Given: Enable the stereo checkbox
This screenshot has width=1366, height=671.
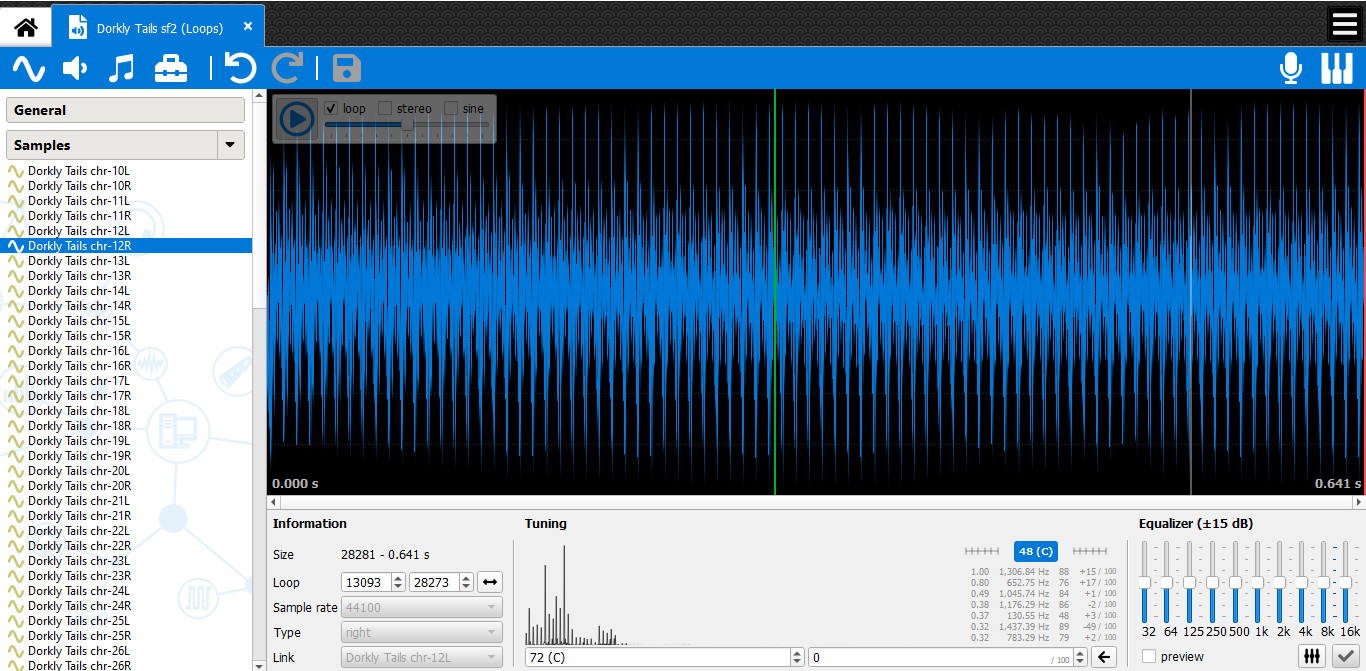Looking at the screenshot, I should 385,108.
